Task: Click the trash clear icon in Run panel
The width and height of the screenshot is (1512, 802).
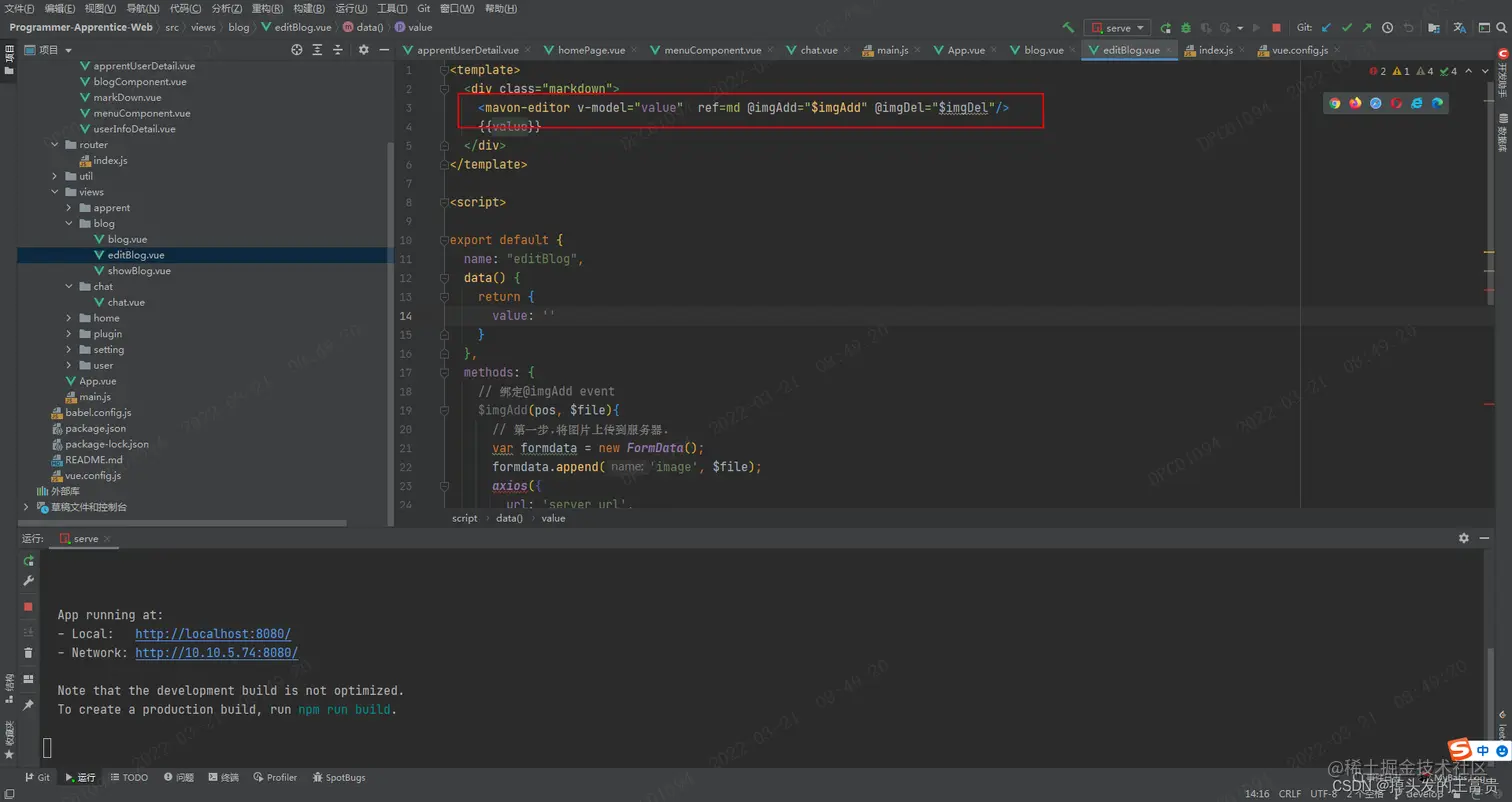Action: pyautogui.click(x=29, y=652)
